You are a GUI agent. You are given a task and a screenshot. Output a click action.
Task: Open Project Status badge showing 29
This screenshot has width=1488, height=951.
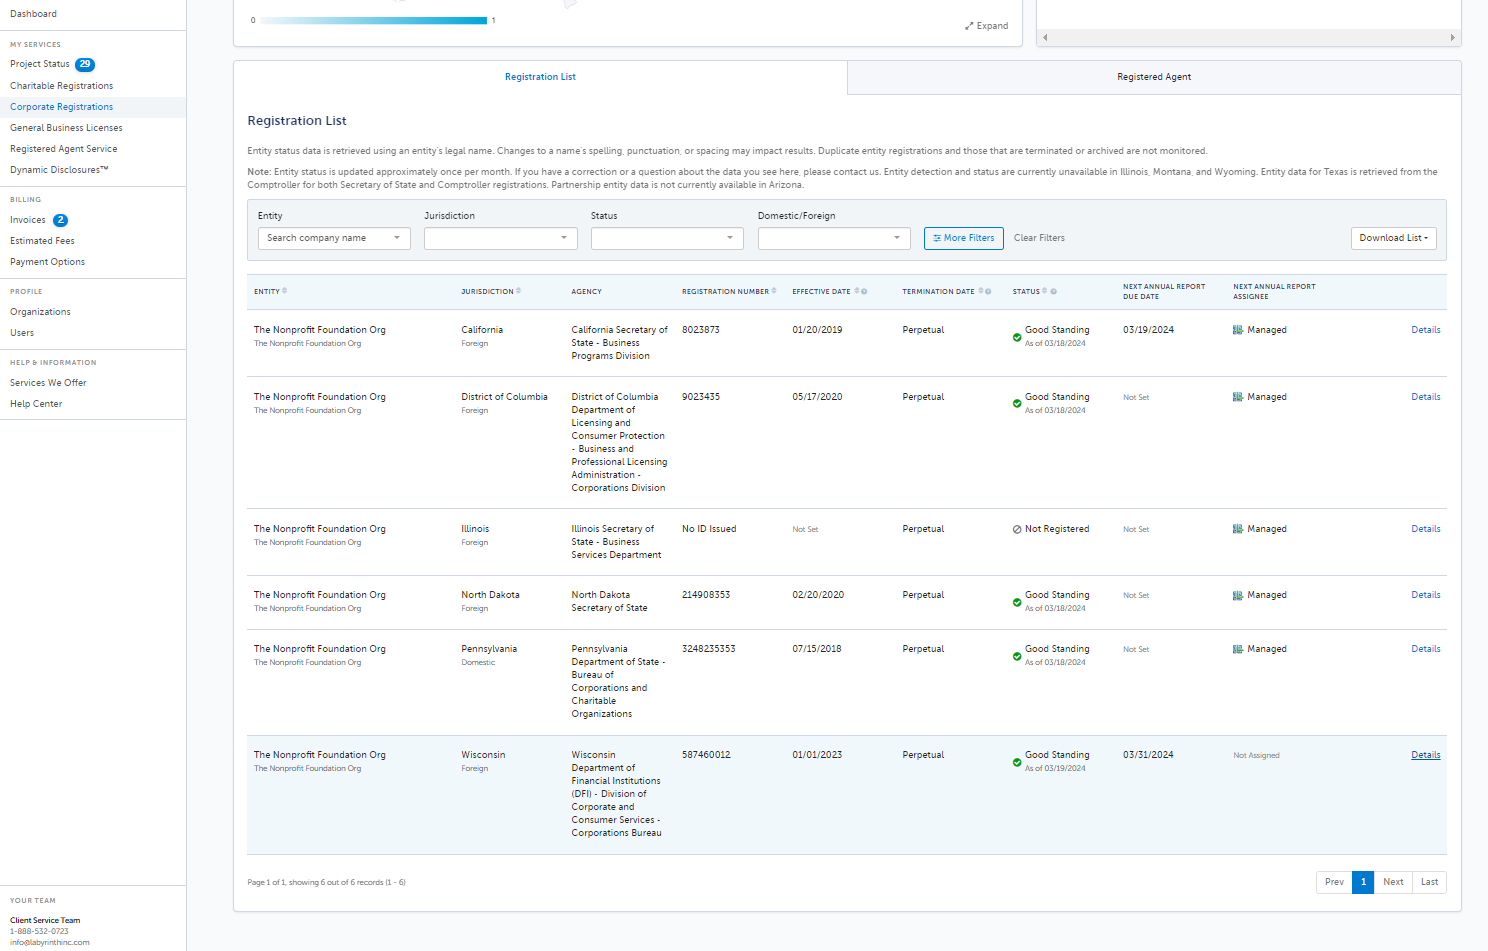[x=85, y=64]
